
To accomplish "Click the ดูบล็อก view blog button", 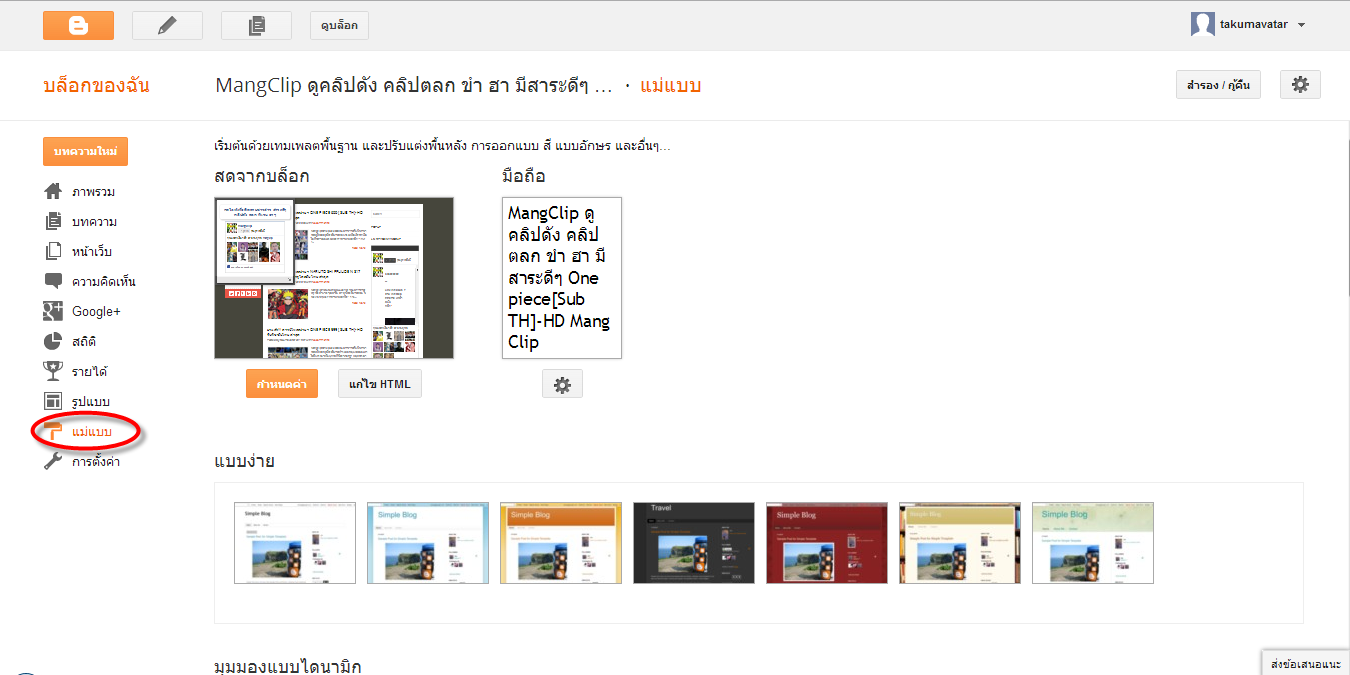I will pos(339,25).
